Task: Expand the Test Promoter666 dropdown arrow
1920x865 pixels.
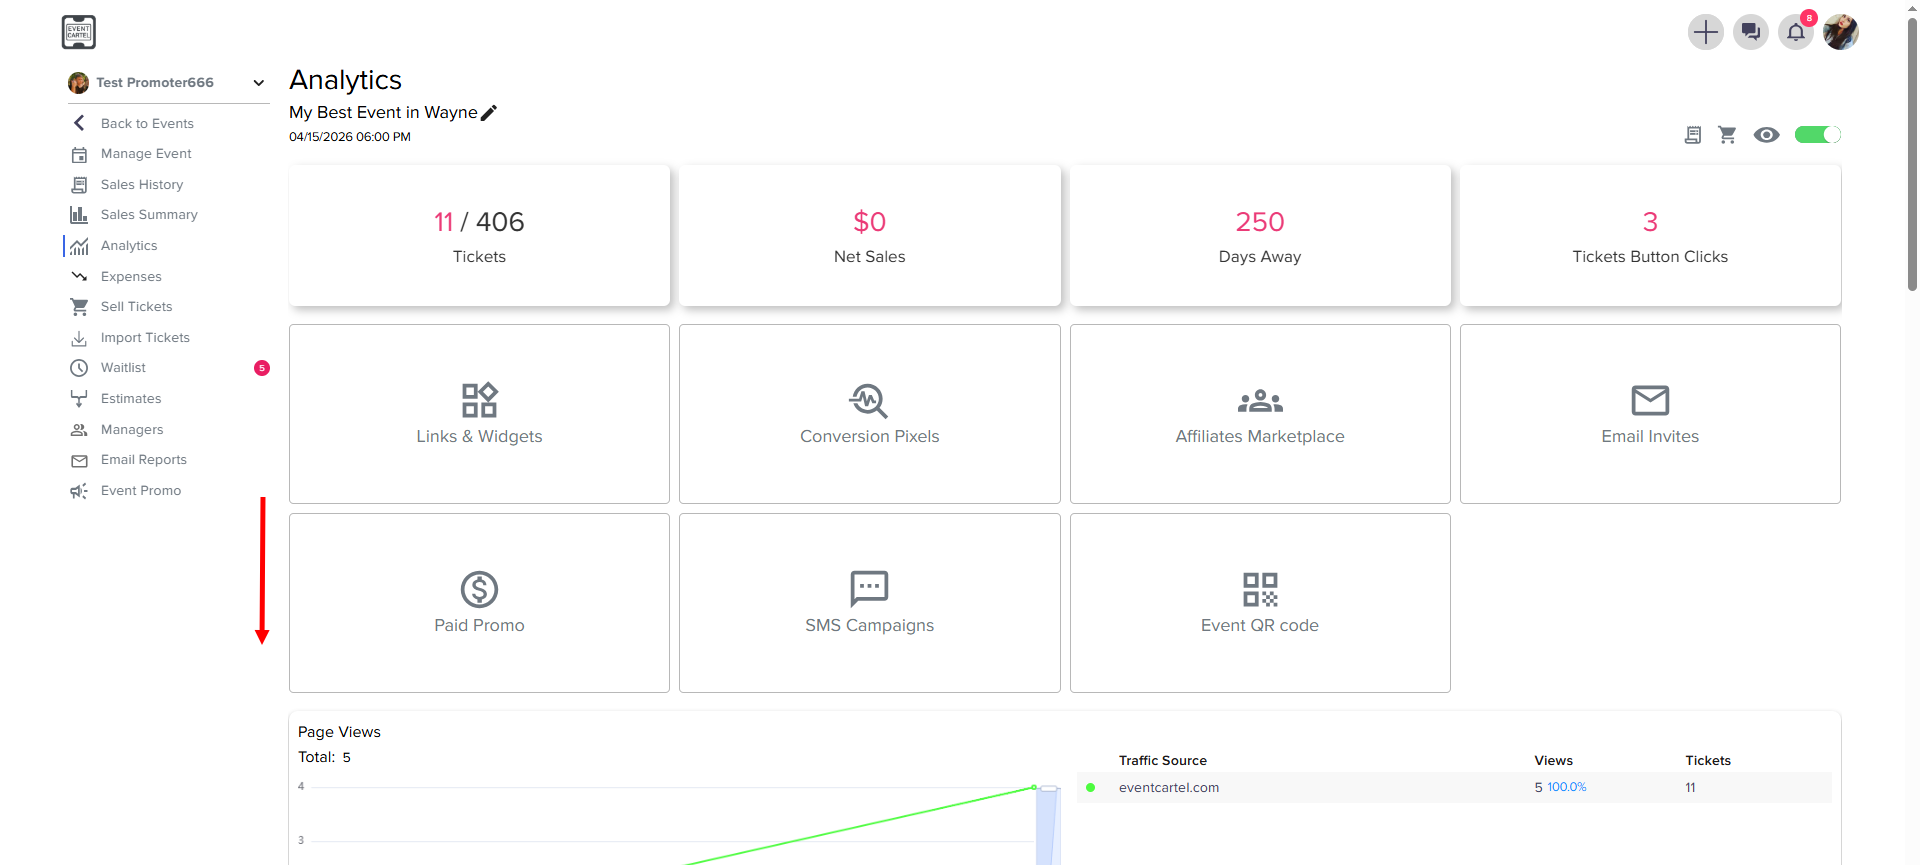Action: pos(259,83)
